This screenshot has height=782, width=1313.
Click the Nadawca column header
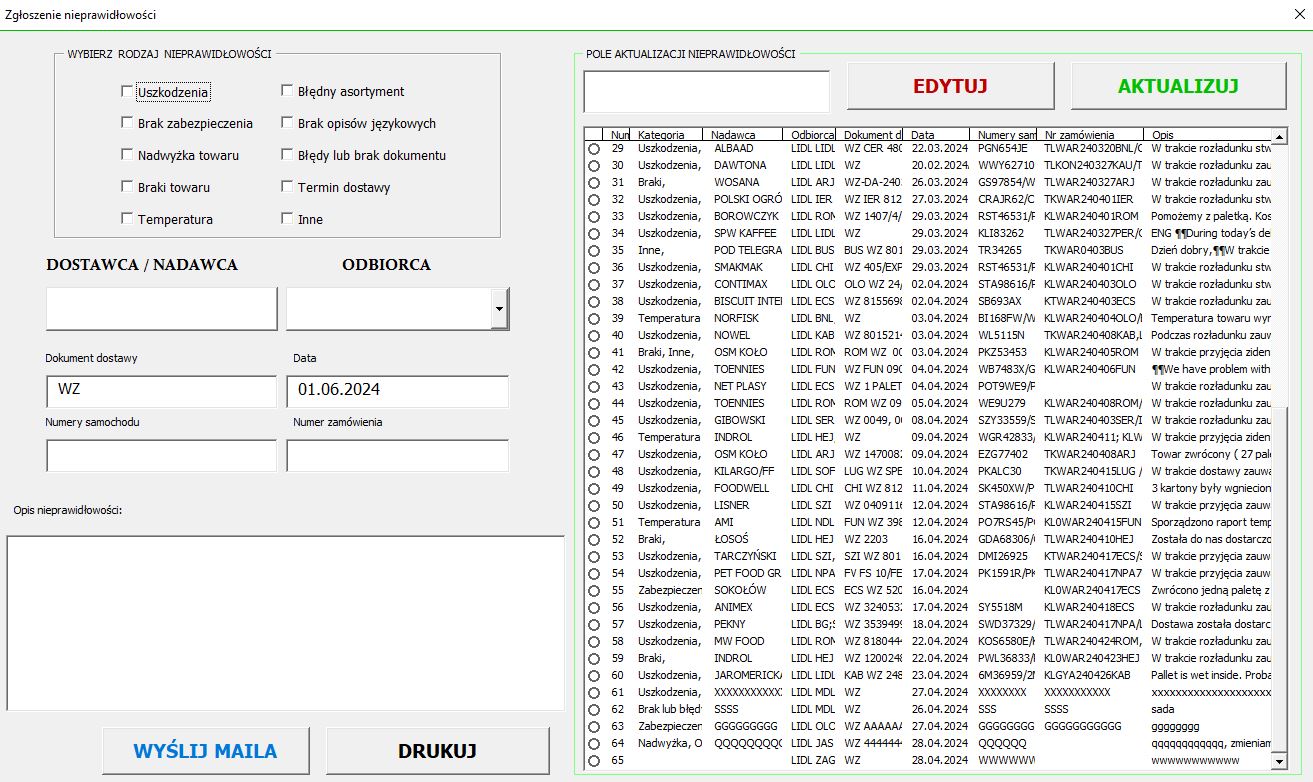pos(743,134)
